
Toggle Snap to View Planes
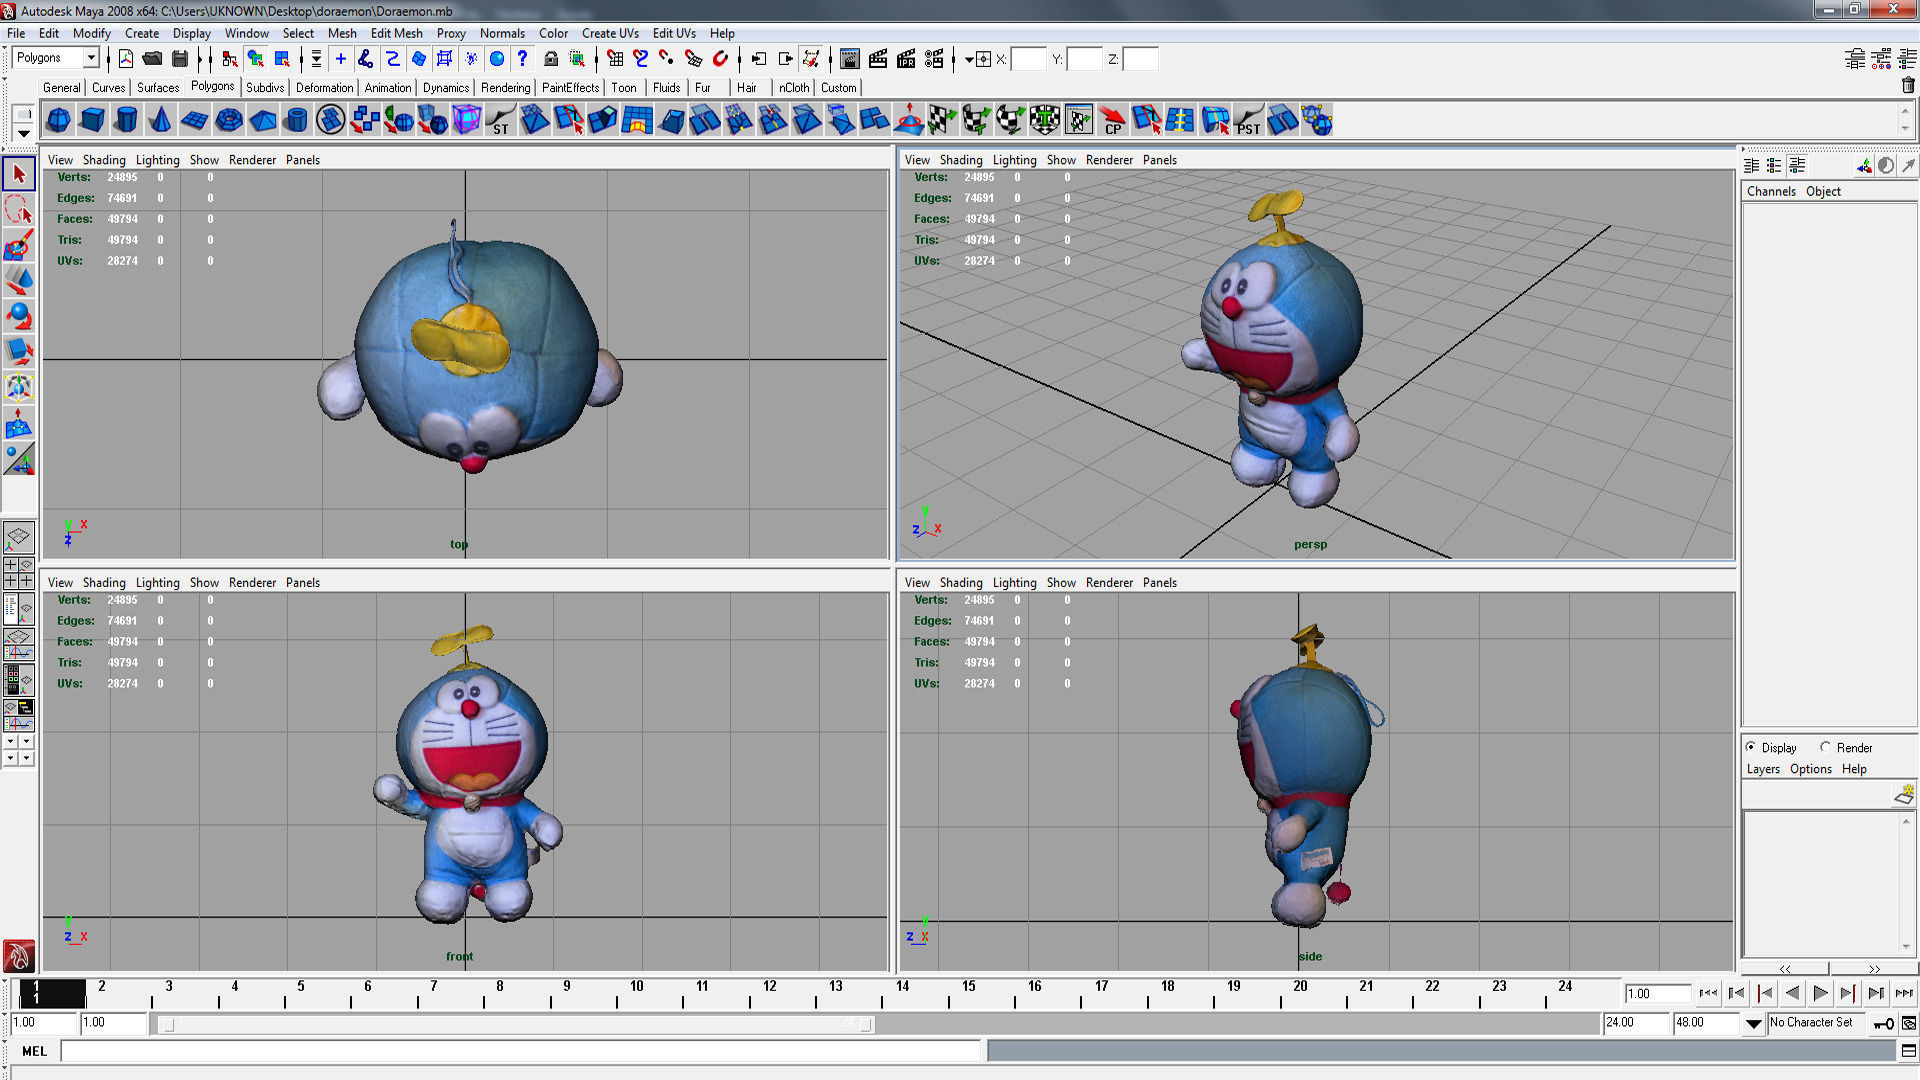tap(693, 59)
